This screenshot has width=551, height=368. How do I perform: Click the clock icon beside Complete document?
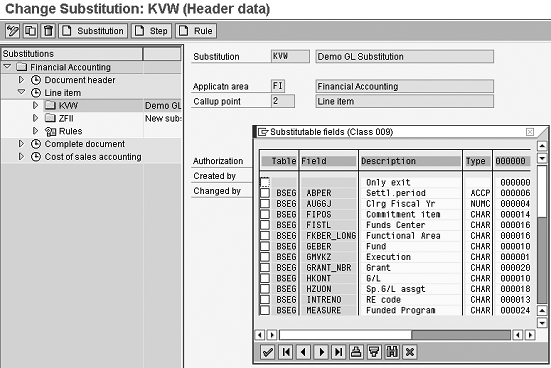point(36,144)
